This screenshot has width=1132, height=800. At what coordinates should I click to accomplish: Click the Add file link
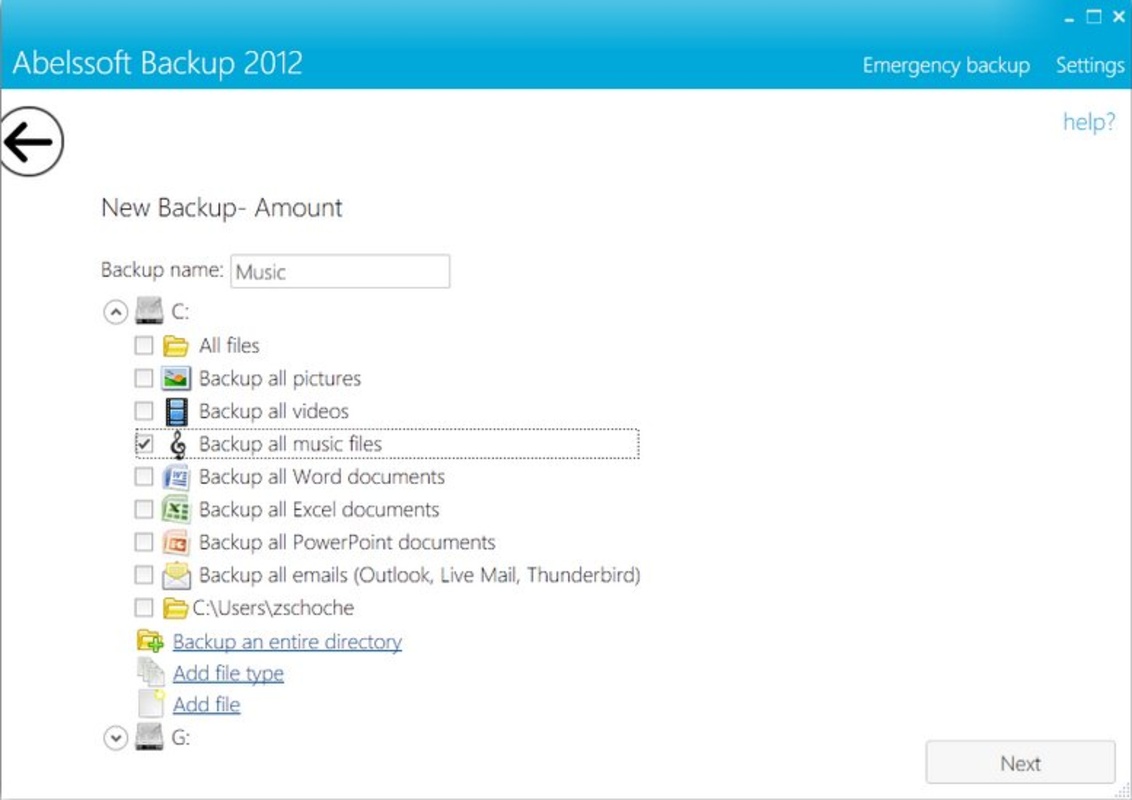pyautogui.click(x=206, y=705)
